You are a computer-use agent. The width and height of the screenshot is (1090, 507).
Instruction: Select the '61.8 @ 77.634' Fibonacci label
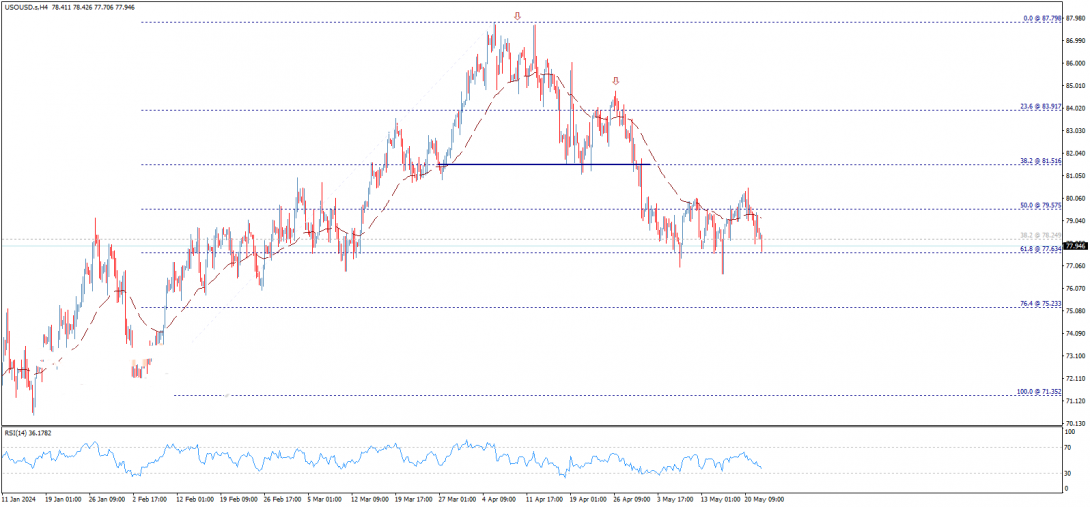(x=1040, y=248)
